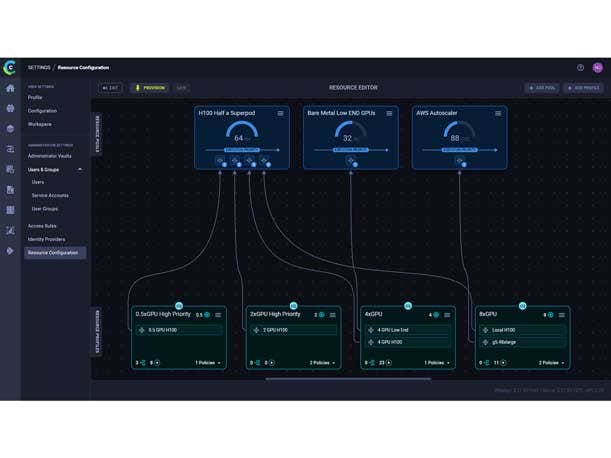
Task: Open AWS Autoscaler card menu icon
Action: tap(498, 114)
